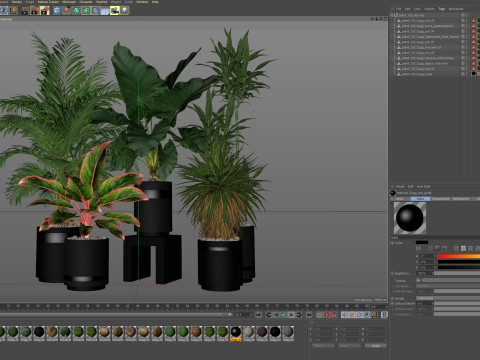Open the Model dropdown in material color settings

[x=448, y=298]
